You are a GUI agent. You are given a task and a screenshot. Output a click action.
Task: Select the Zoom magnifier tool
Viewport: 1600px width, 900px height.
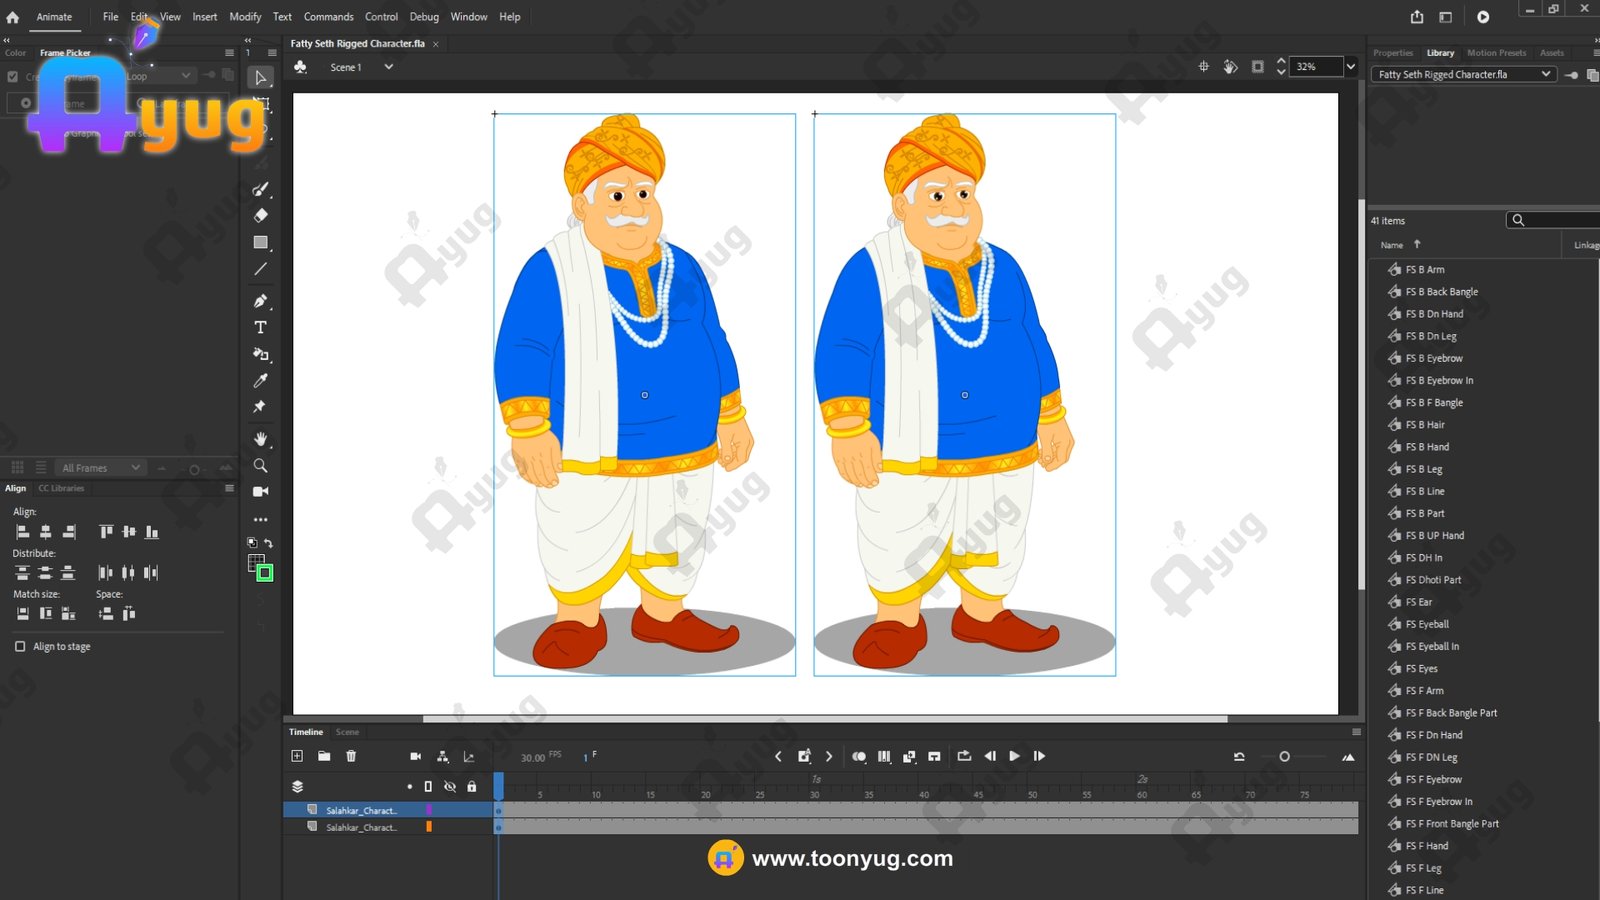coord(260,465)
